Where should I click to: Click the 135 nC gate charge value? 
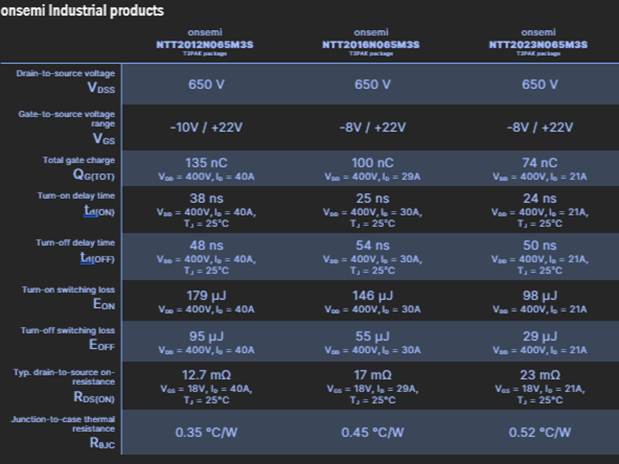[206, 163]
